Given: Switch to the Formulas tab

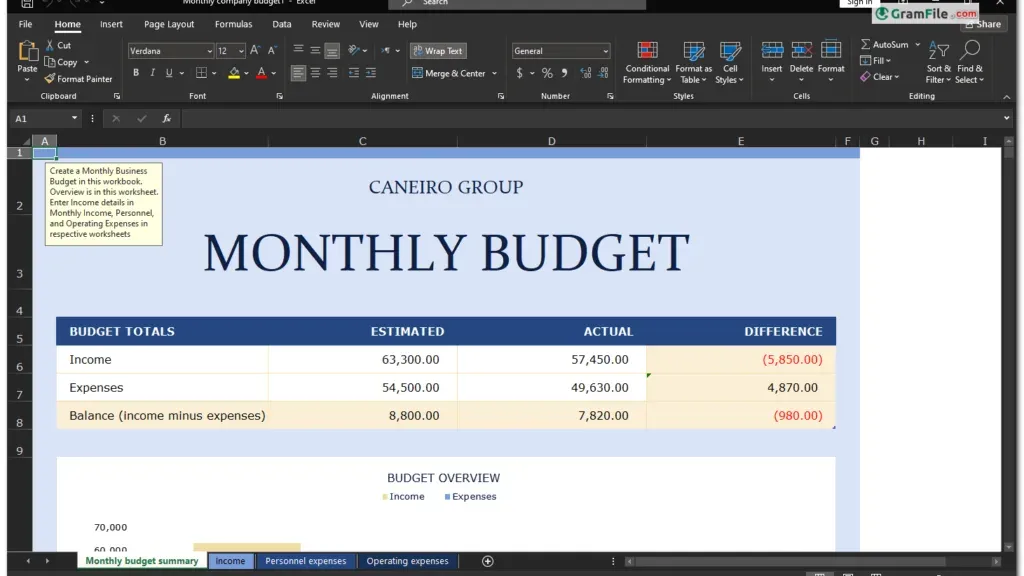Looking at the screenshot, I should coord(233,24).
